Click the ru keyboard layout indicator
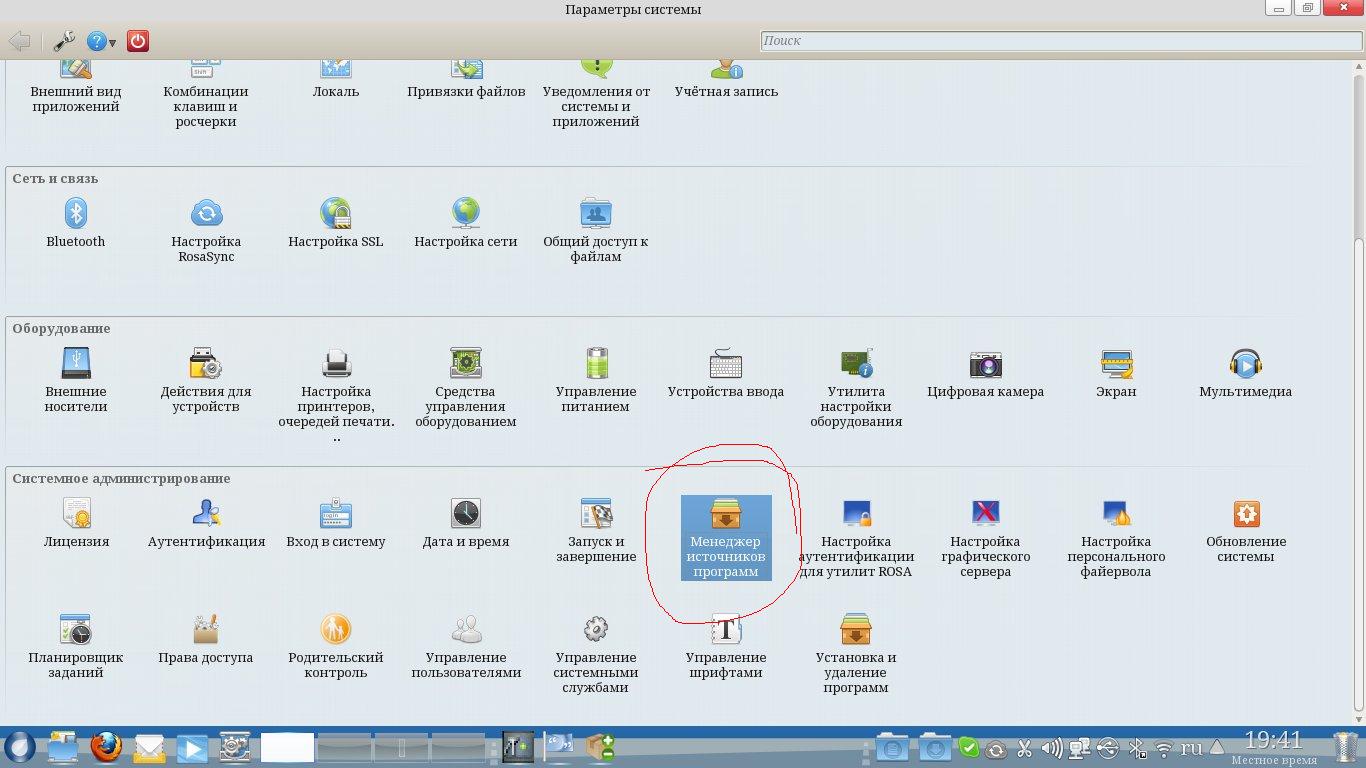The image size is (1366, 768). coord(1192,747)
